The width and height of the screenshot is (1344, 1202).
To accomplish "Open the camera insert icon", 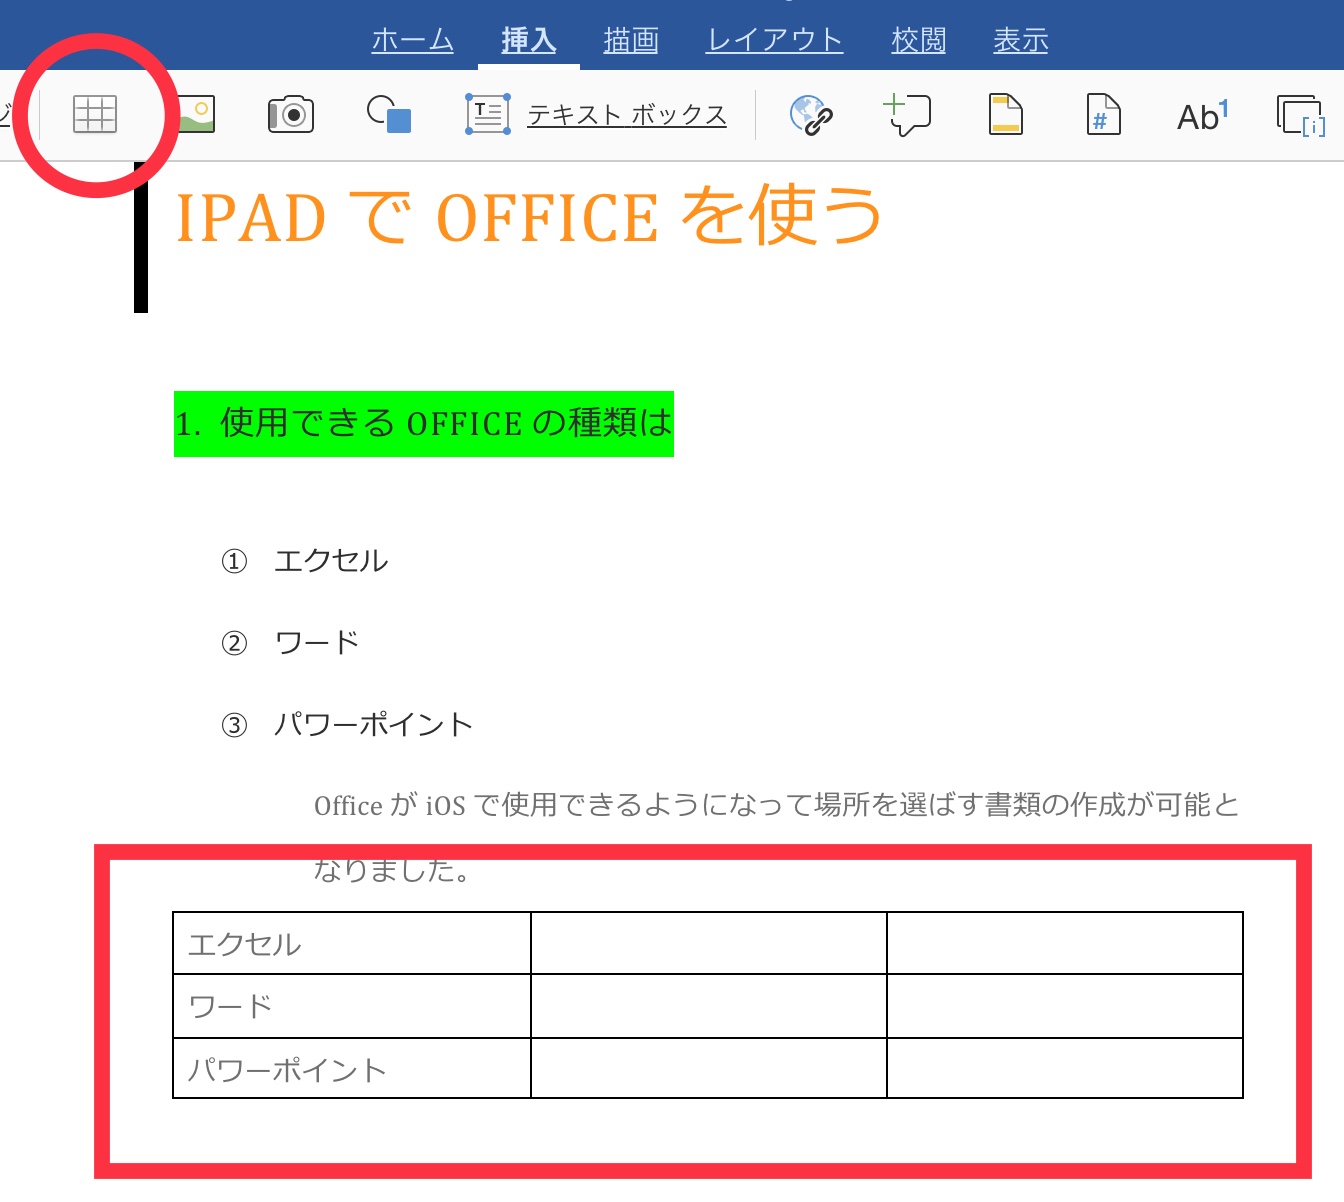I will [x=291, y=115].
